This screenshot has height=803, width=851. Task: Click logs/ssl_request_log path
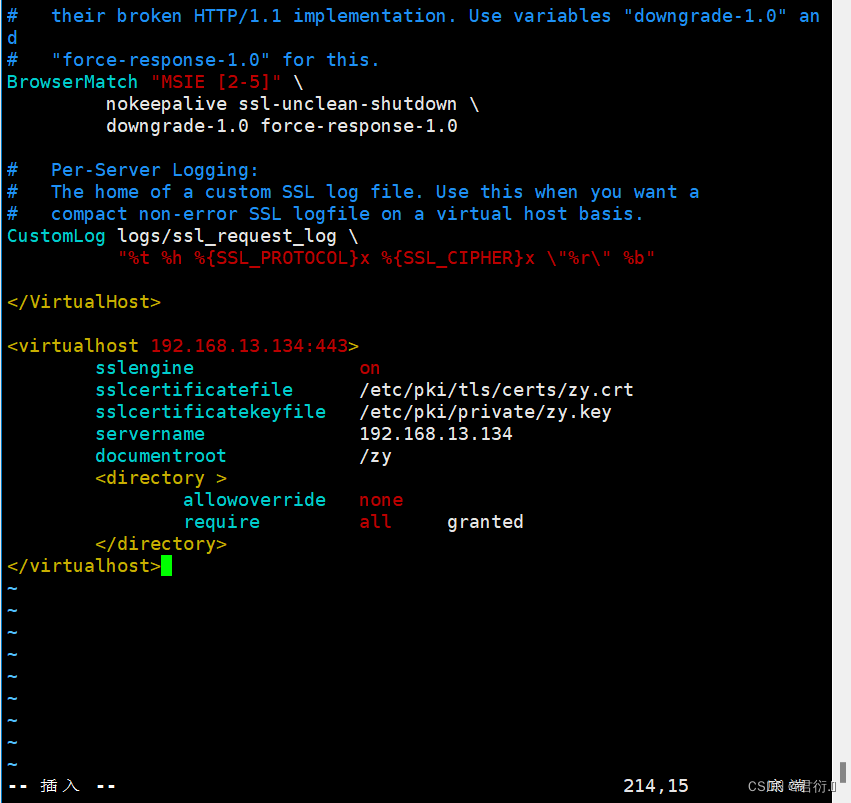[x=227, y=236]
